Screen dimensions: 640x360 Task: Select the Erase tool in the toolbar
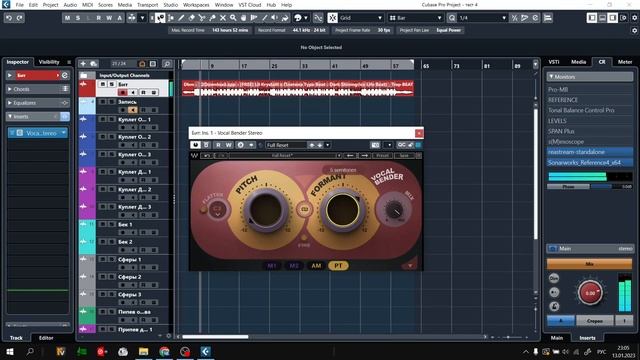tap(191, 18)
